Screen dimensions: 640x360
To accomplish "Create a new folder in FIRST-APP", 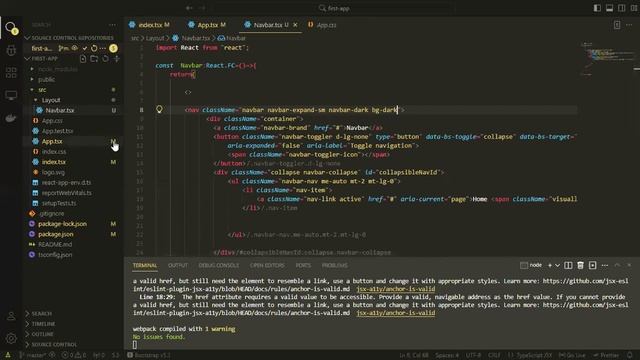I will click(94, 59).
